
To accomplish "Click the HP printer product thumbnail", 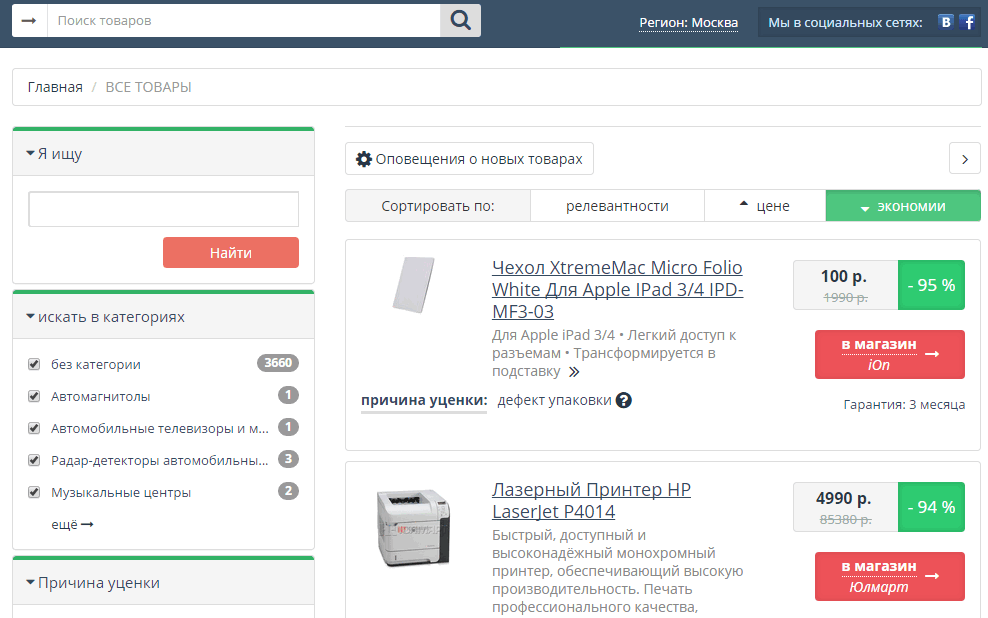I will coord(413,528).
